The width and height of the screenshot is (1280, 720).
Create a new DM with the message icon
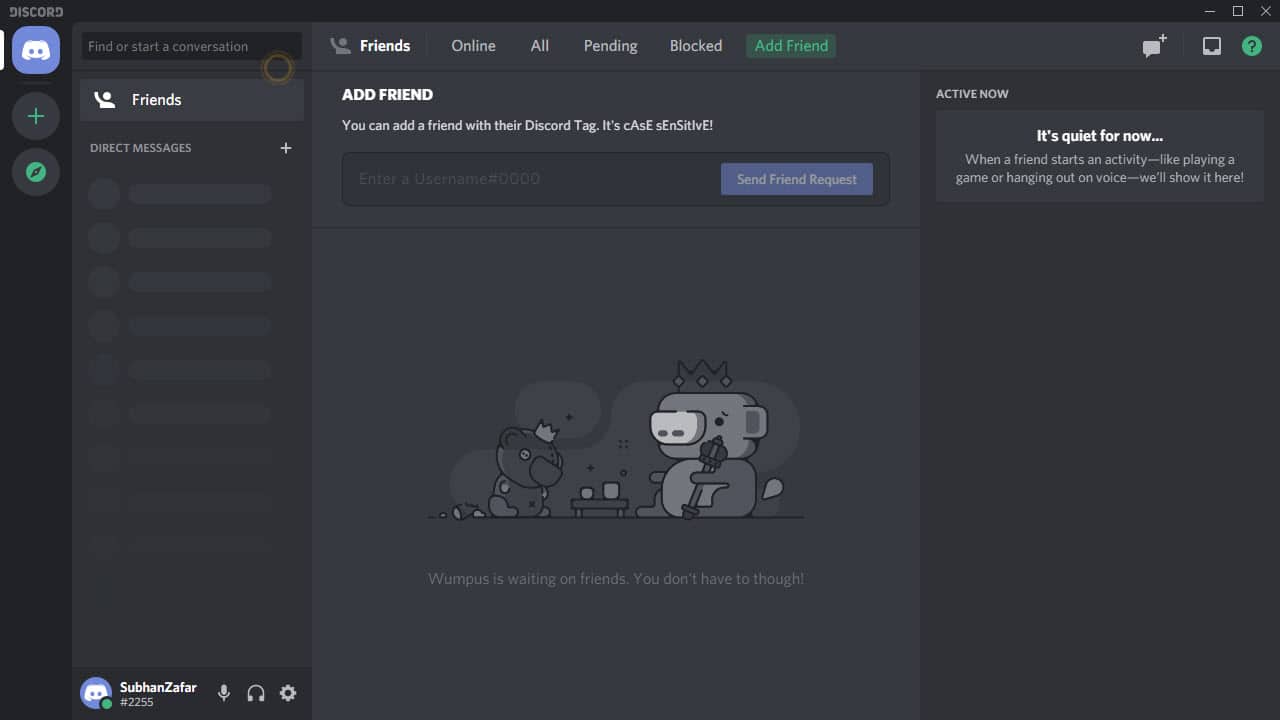(x=1153, y=45)
